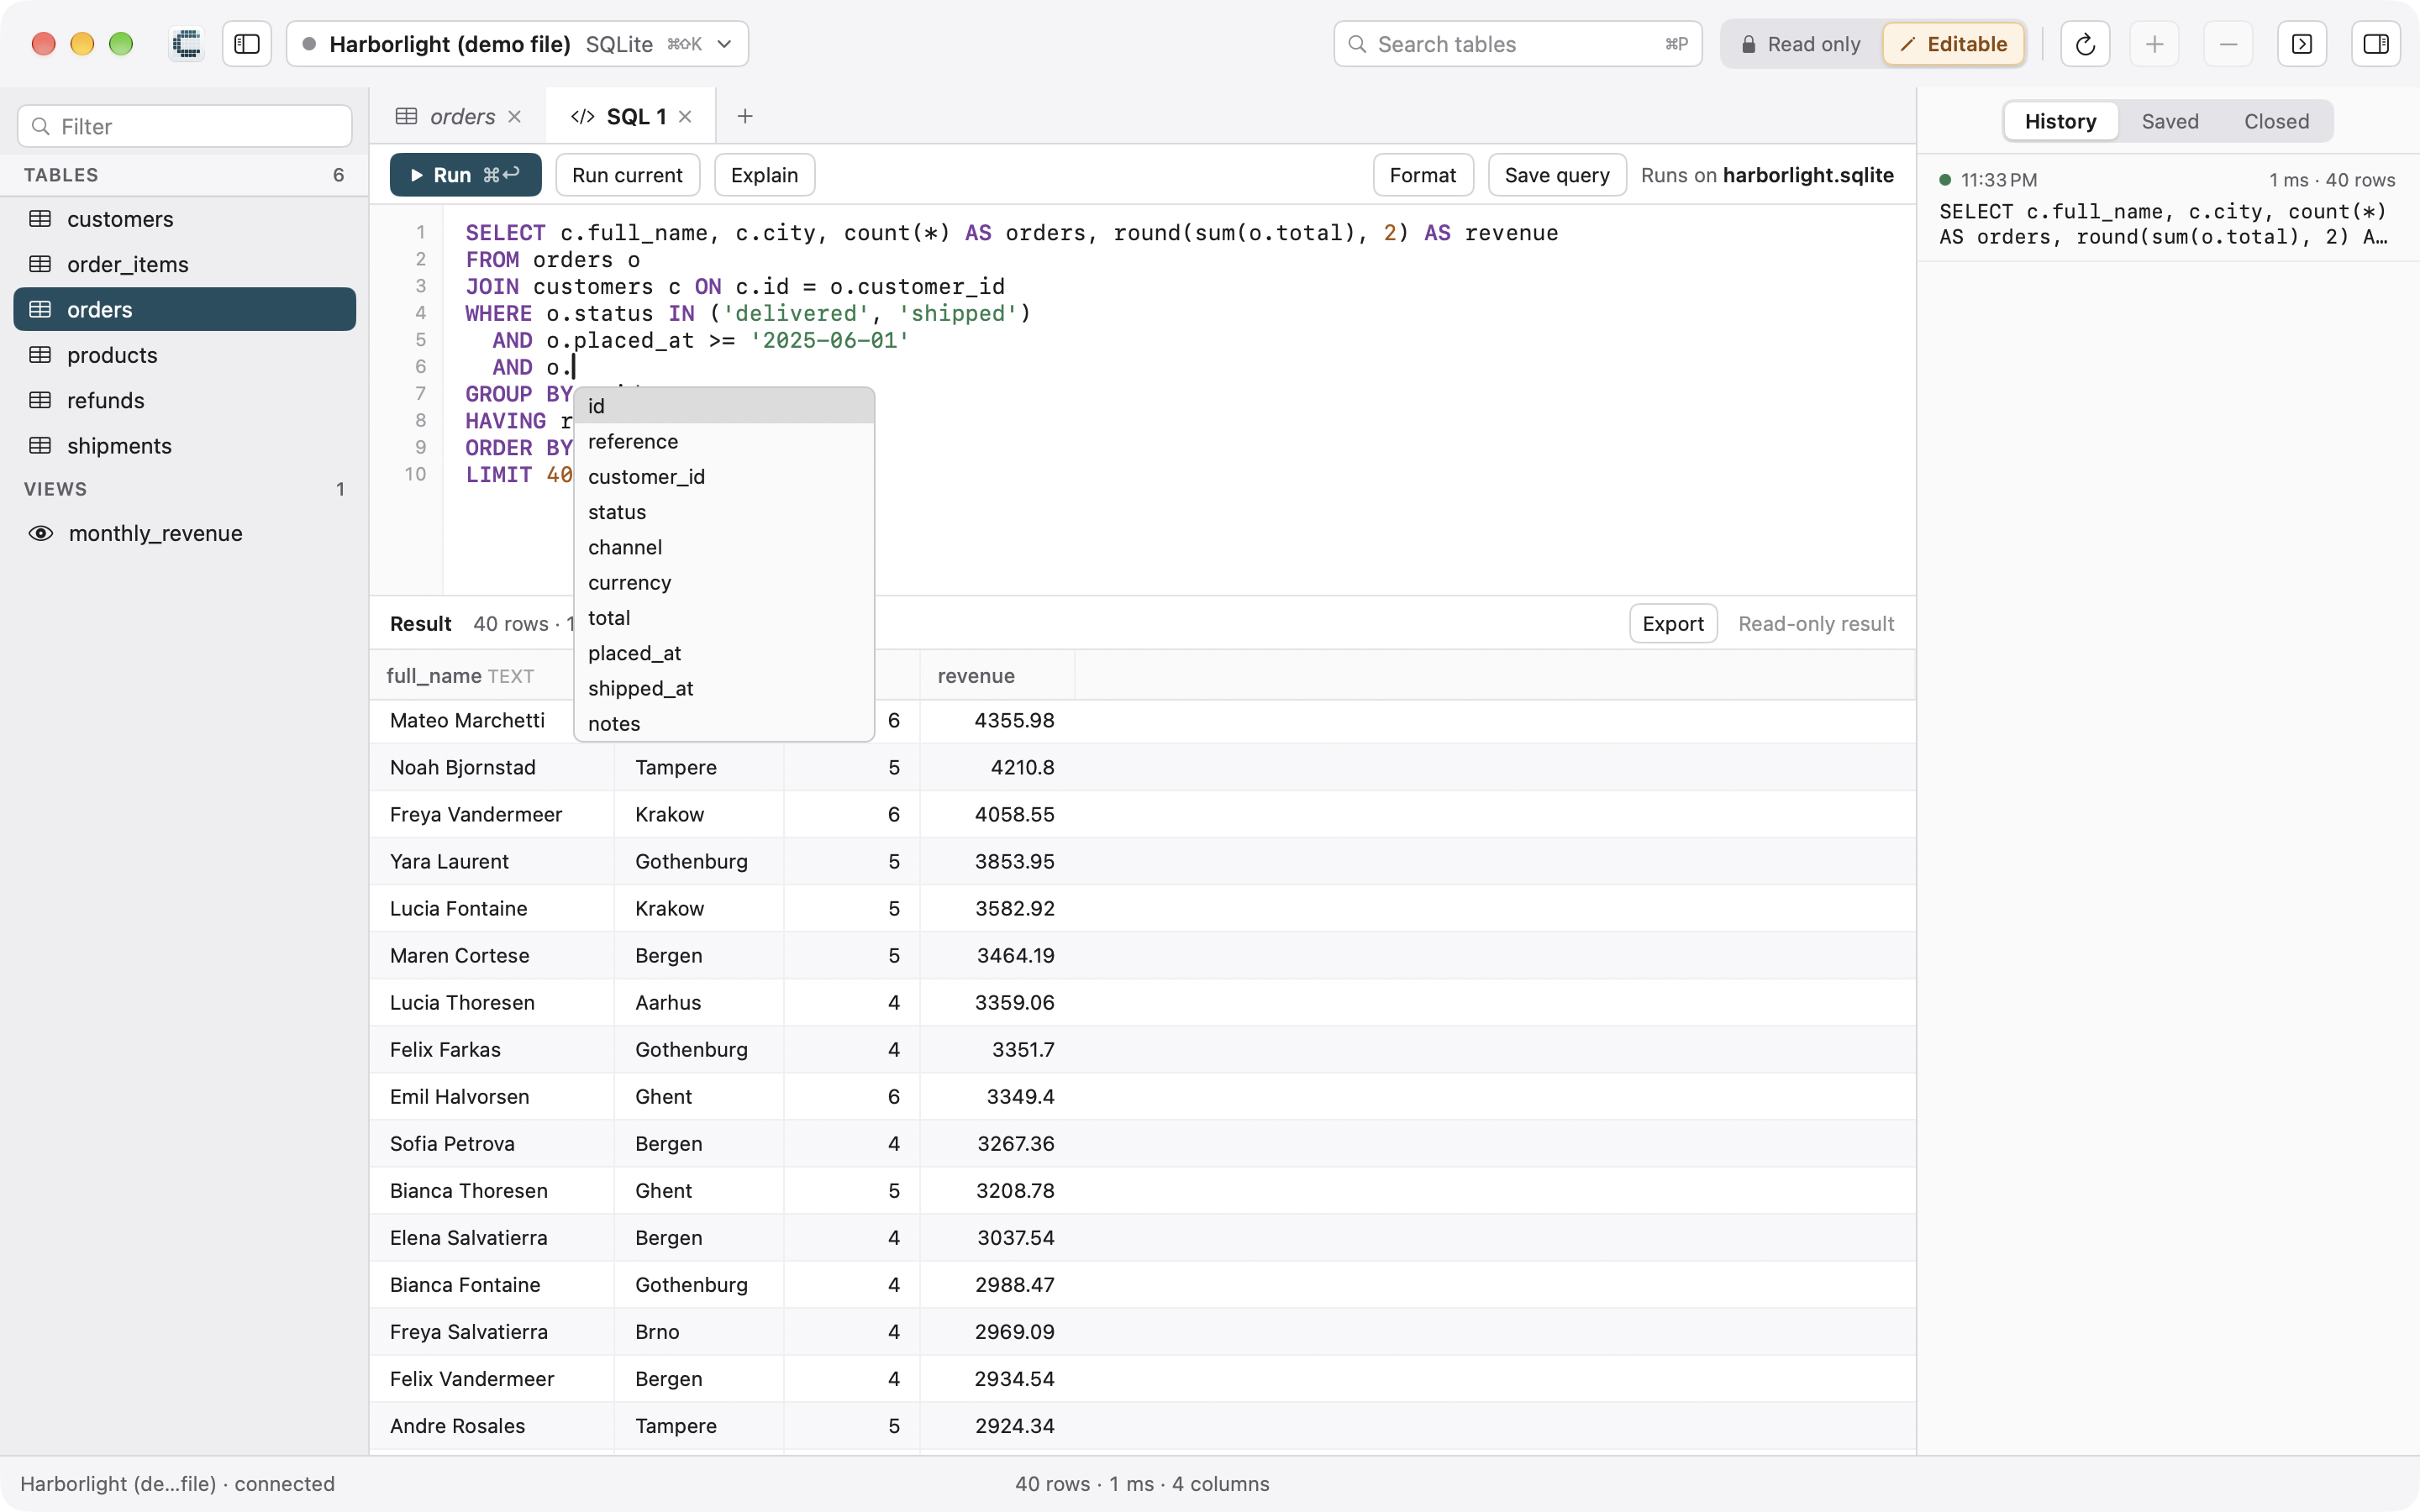
Task: Click the search magnifier in Search tables
Action: coord(1357,44)
